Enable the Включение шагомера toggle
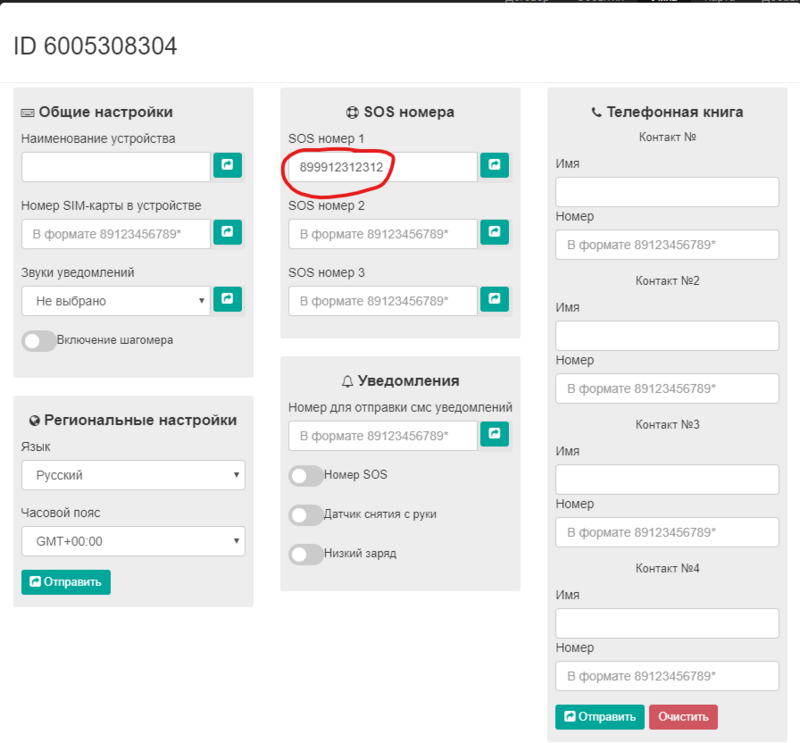The image size is (800, 743). 39,341
